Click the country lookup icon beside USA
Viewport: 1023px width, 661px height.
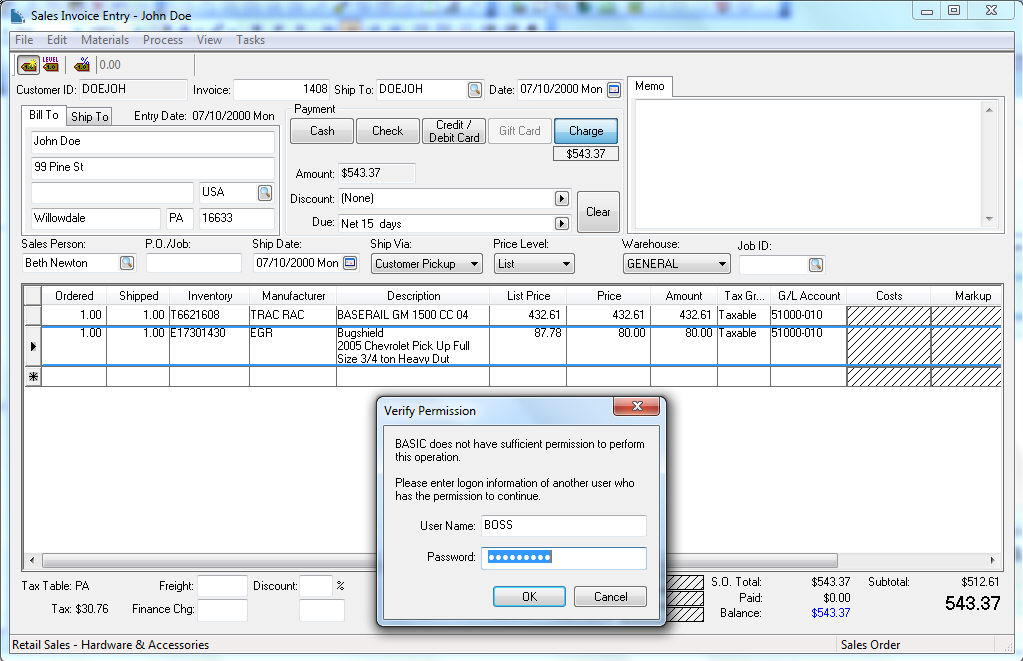tap(265, 192)
